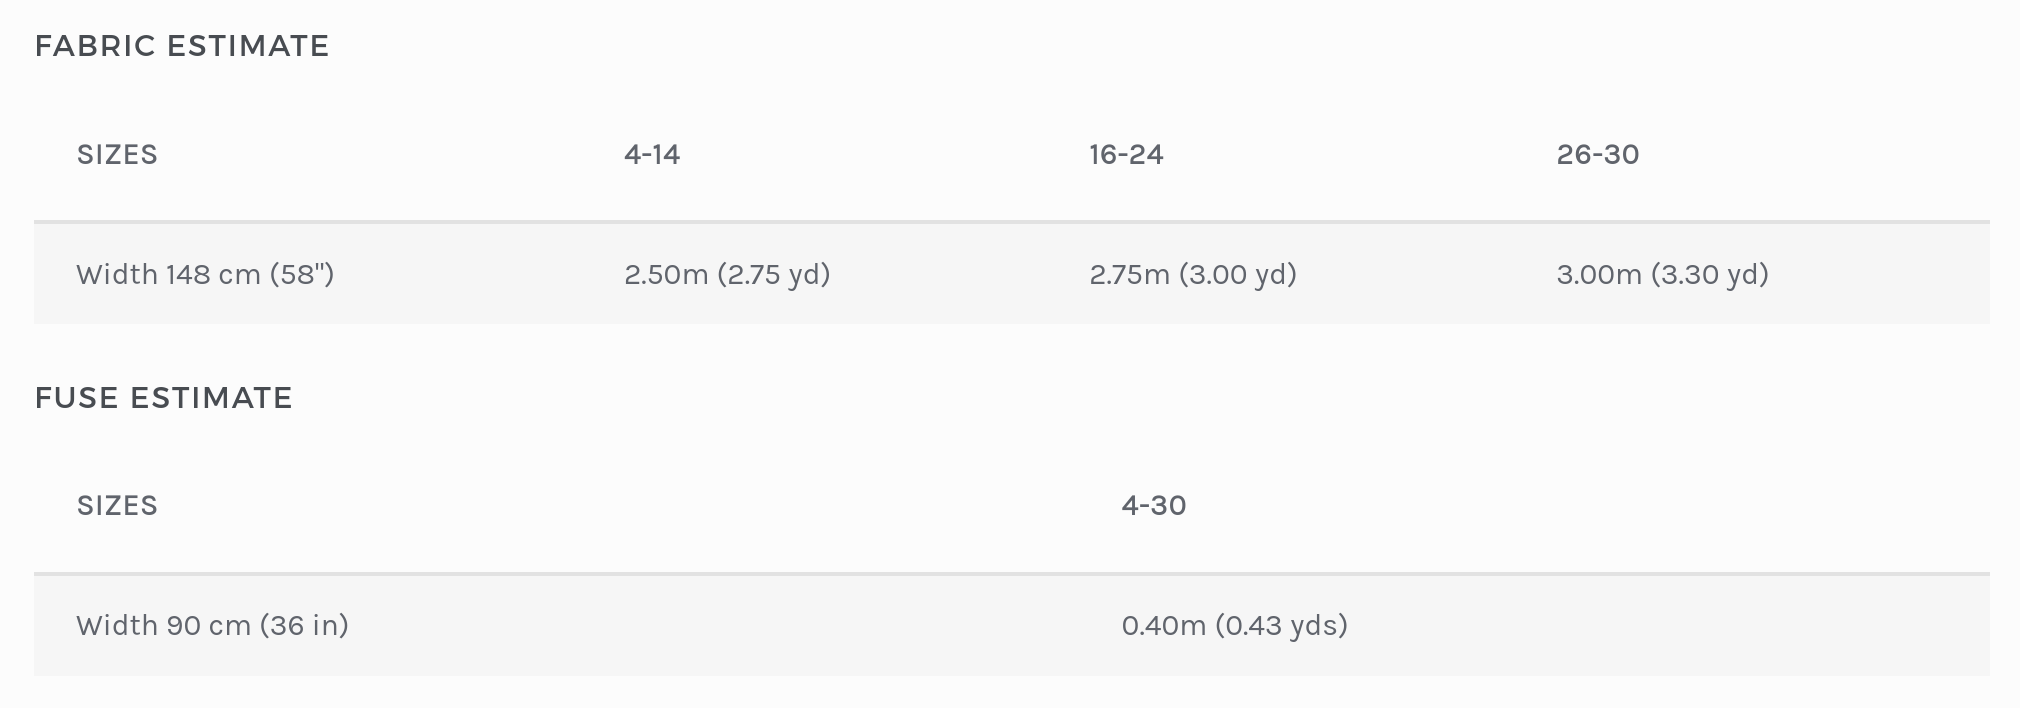Select the (0.43 yds) fuse yardage text
Viewport: 2020px width, 708px height.
pos(1282,626)
